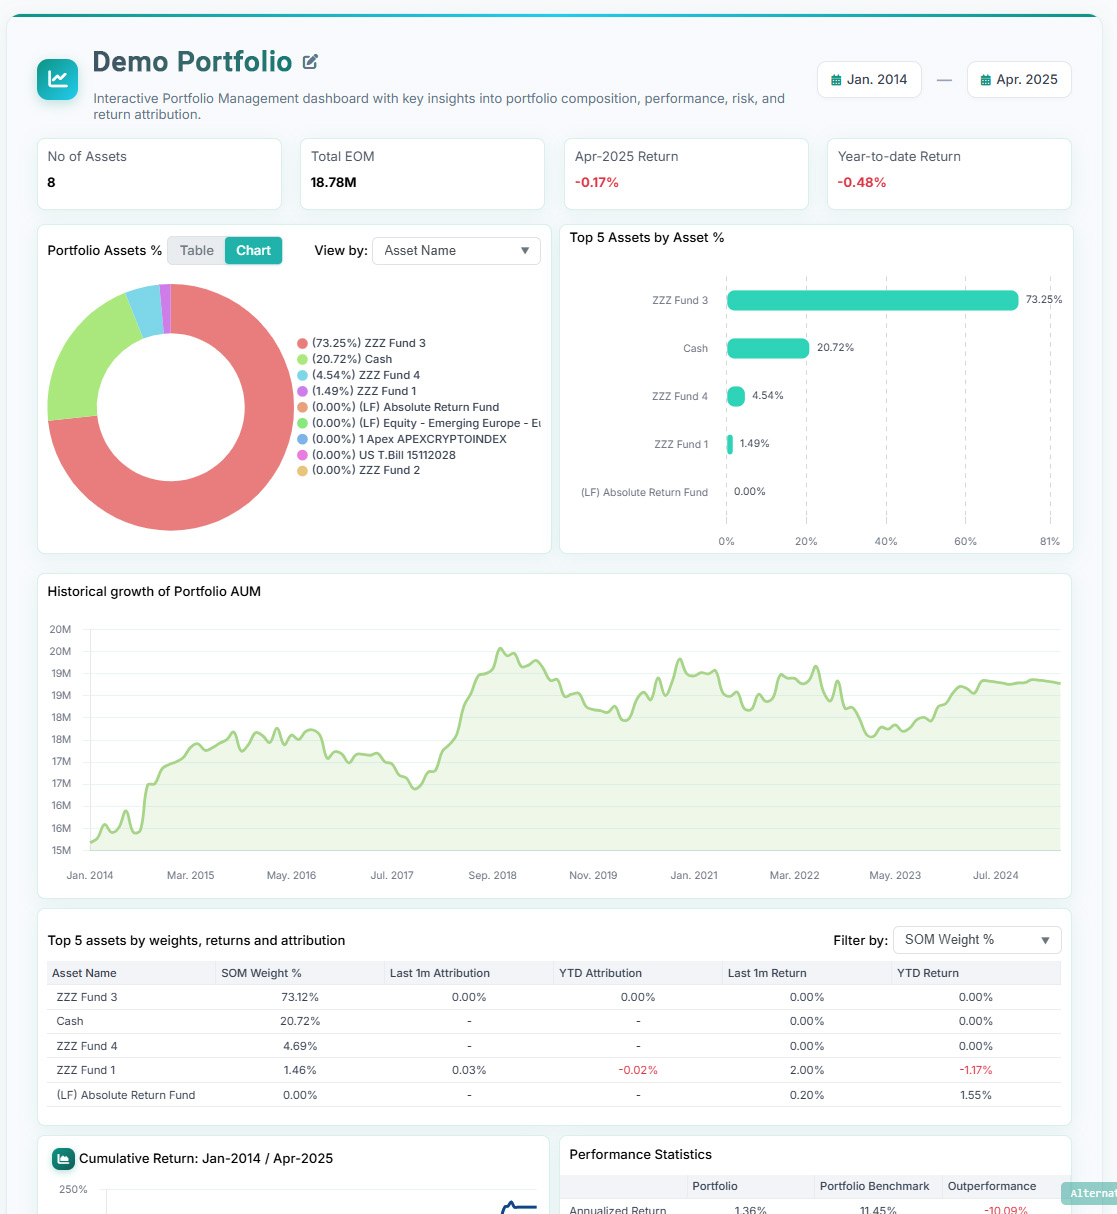Click the Apr-2025 Return -0.17% value
Image resolution: width=1117 pixels, height=1214 pixels.
coord(597,183)
